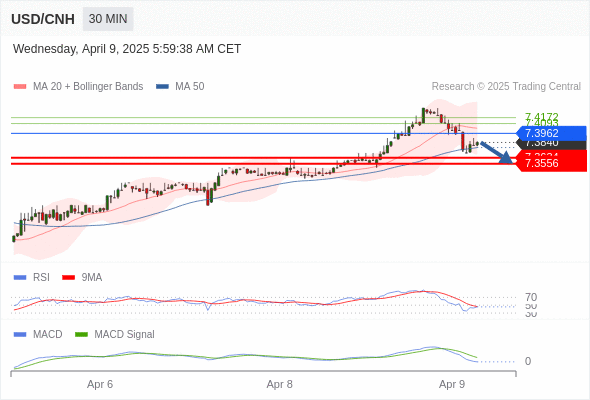Select the blue 7.3962 pivot price label
The width and height of the screenshot is (590, 400).
coord(551,133)
